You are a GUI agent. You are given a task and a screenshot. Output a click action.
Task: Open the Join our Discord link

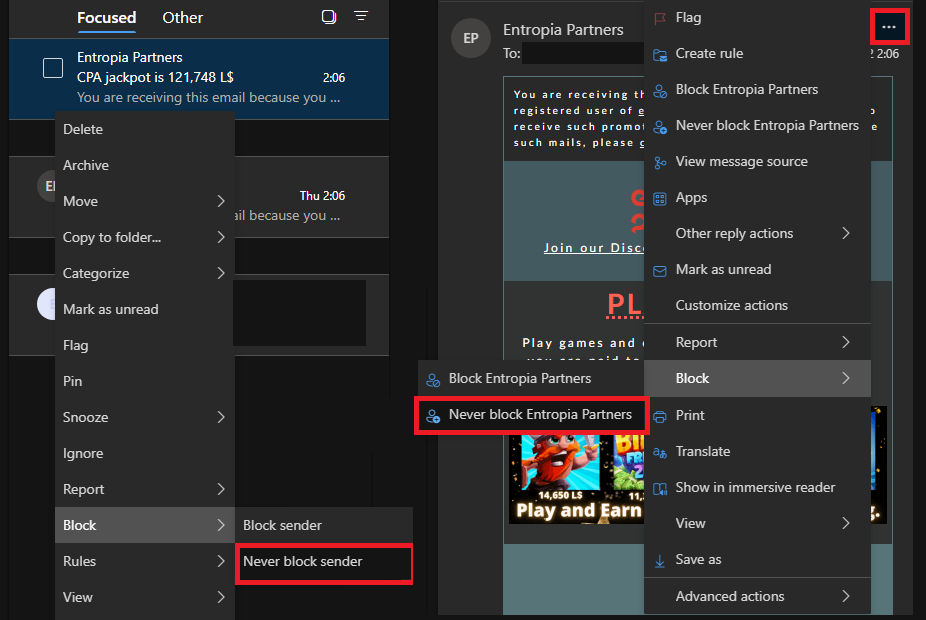pos(594,248)
